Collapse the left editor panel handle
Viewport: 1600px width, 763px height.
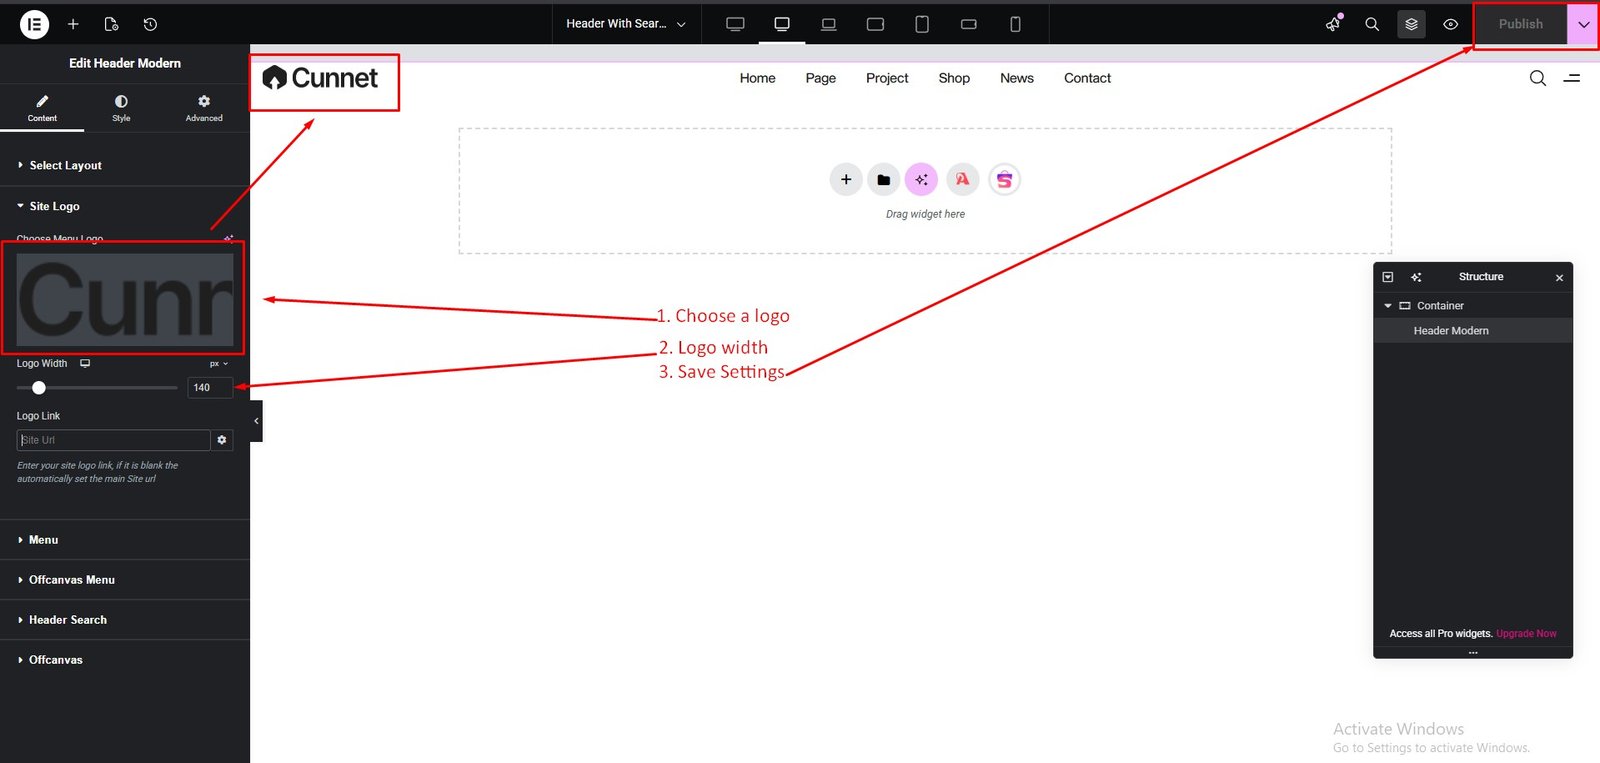[256, 421]
